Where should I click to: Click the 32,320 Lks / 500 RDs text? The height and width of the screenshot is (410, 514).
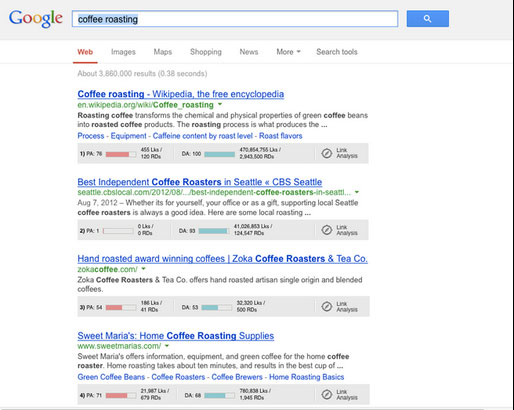coord(251,306)
